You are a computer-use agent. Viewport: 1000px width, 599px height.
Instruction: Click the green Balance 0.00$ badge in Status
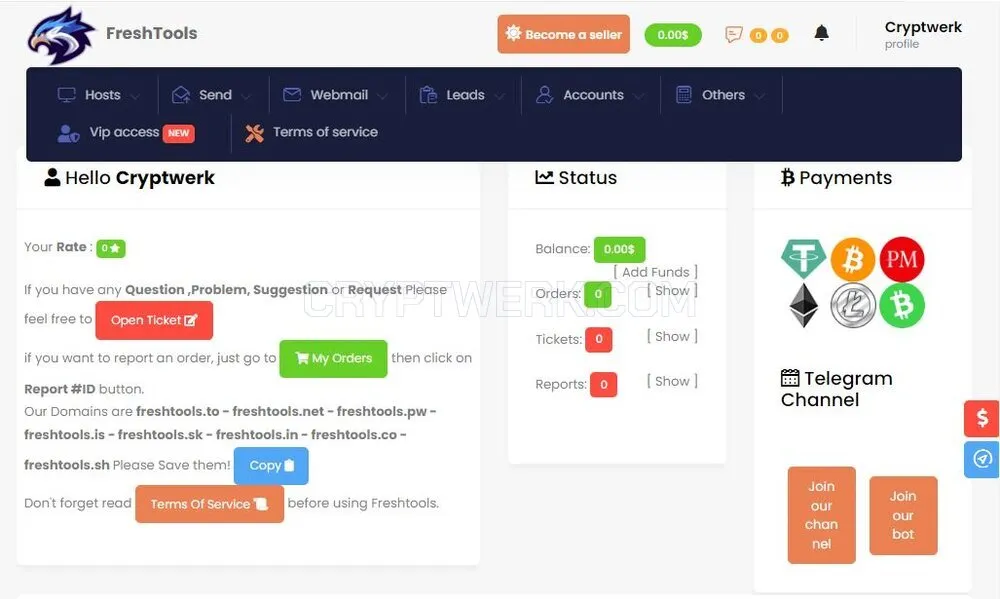[619, 249]
